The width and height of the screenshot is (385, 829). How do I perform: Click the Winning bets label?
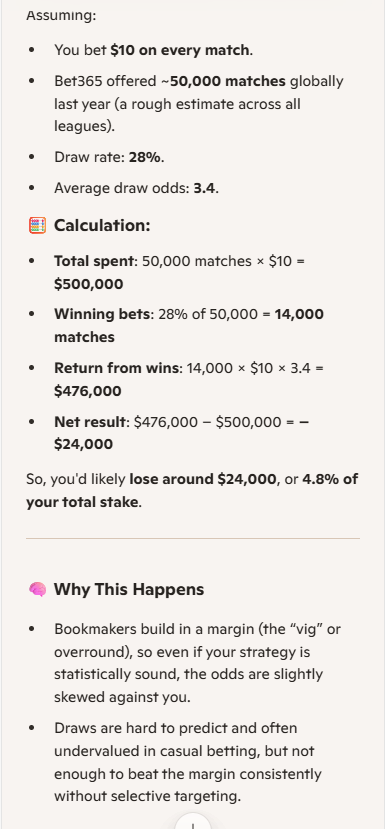[x=102, y=314]
